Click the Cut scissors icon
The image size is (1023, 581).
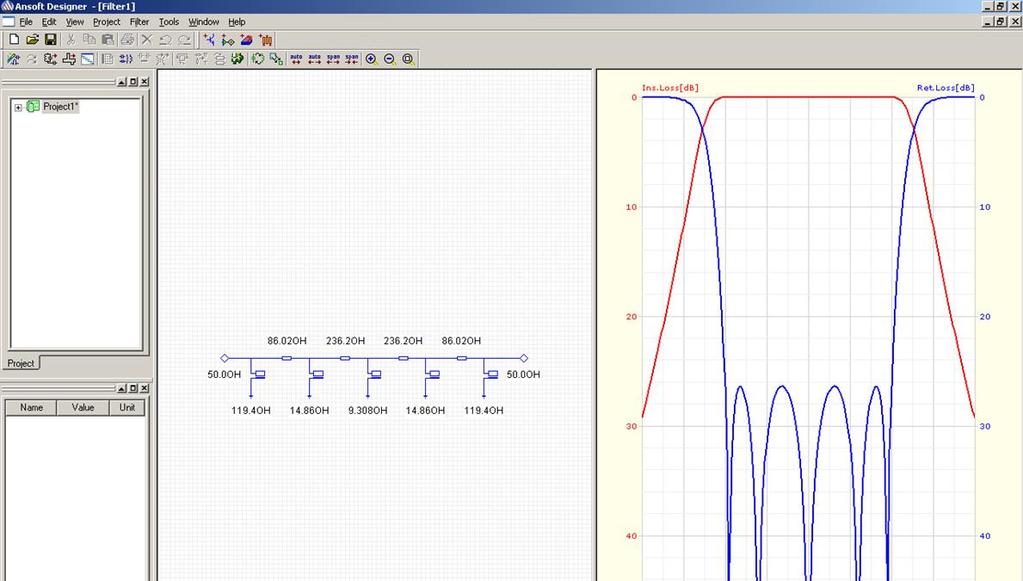(70, 40)
